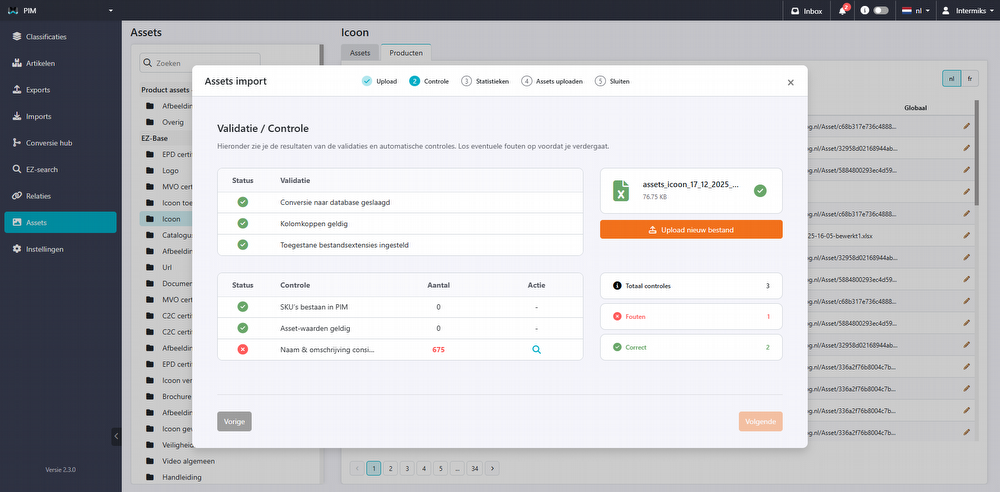Screen dimensions: 1000x492
Task: Select the nl language toggle button
Action: pos(951,78)
